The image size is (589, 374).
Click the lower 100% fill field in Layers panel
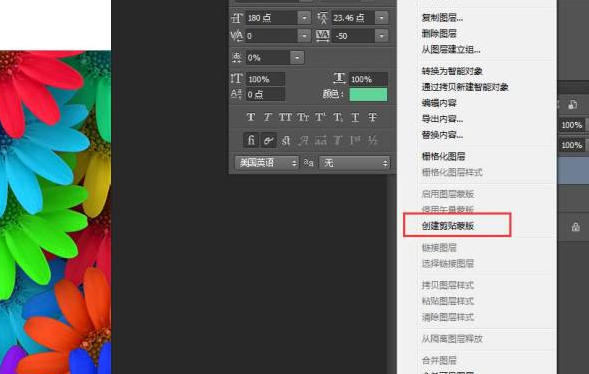click(x=572, y=145)
